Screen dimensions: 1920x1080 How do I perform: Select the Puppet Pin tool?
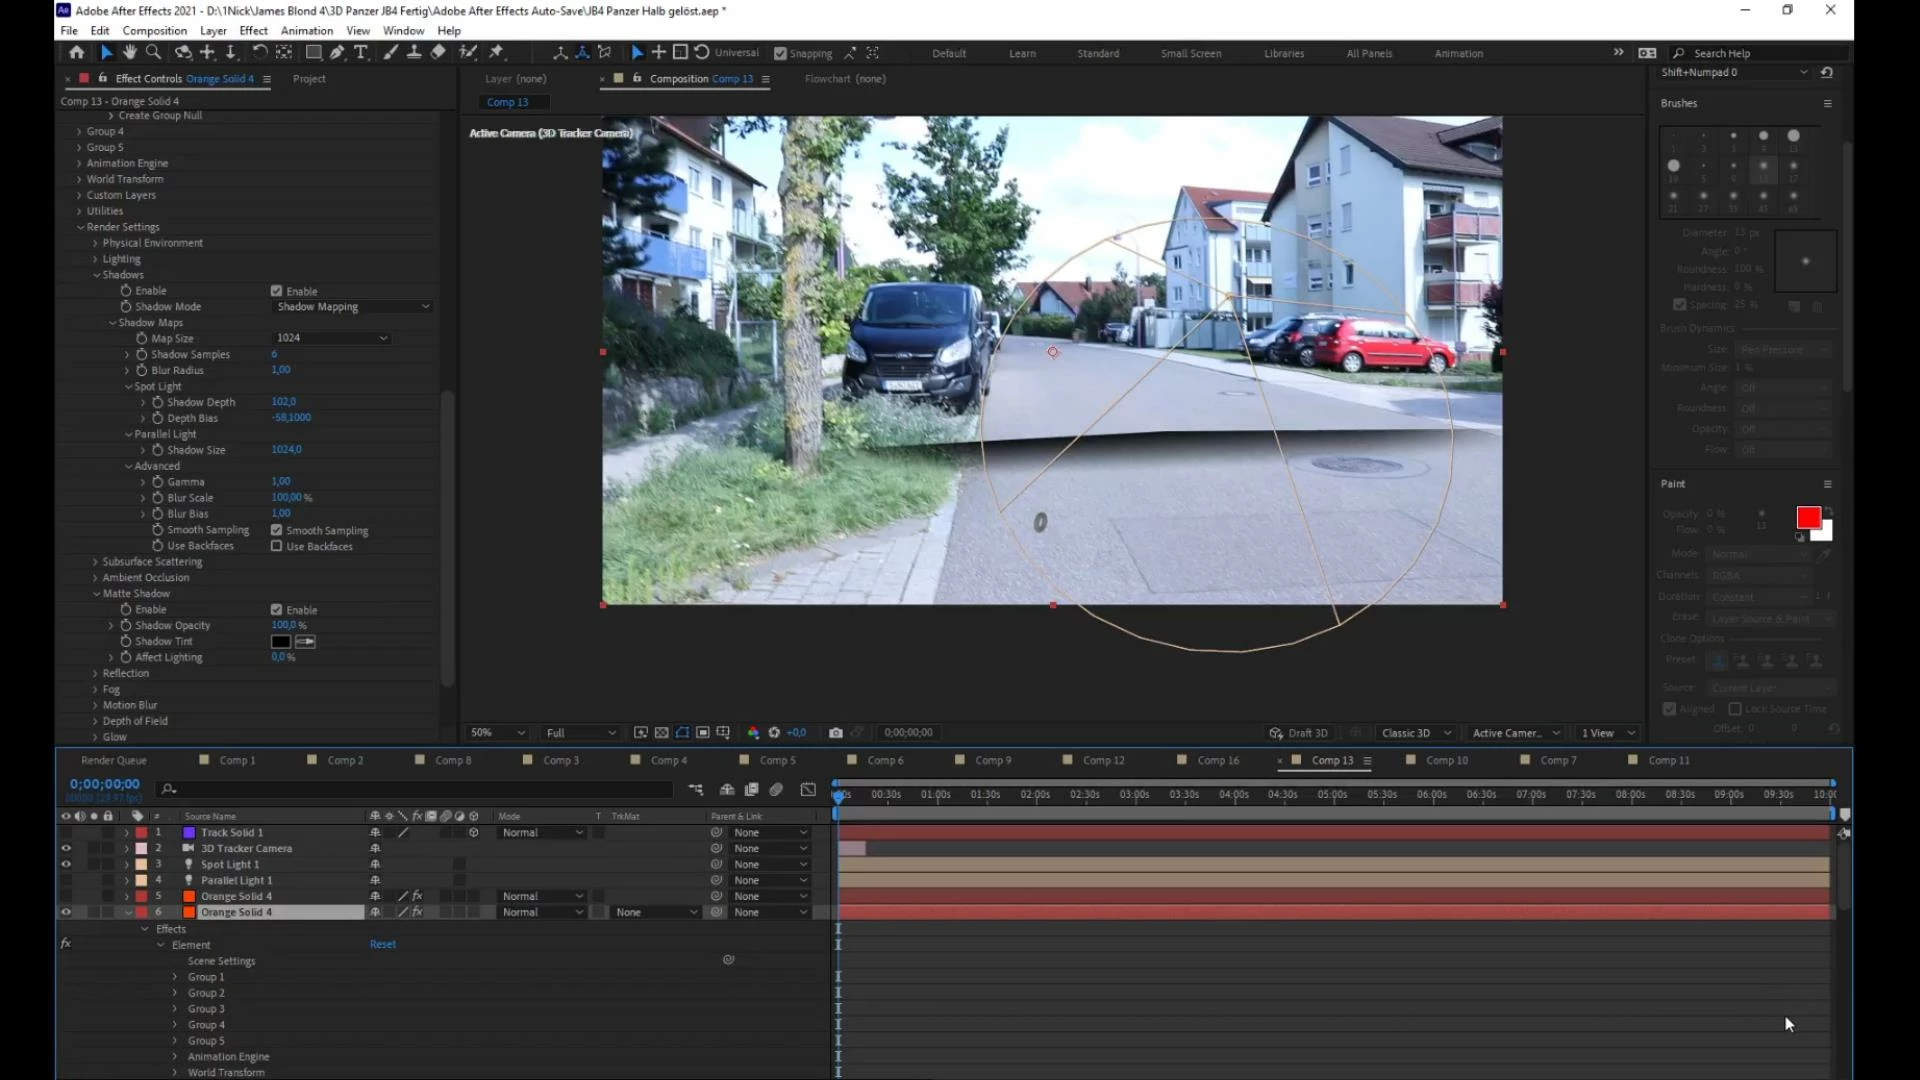point(496,53)
